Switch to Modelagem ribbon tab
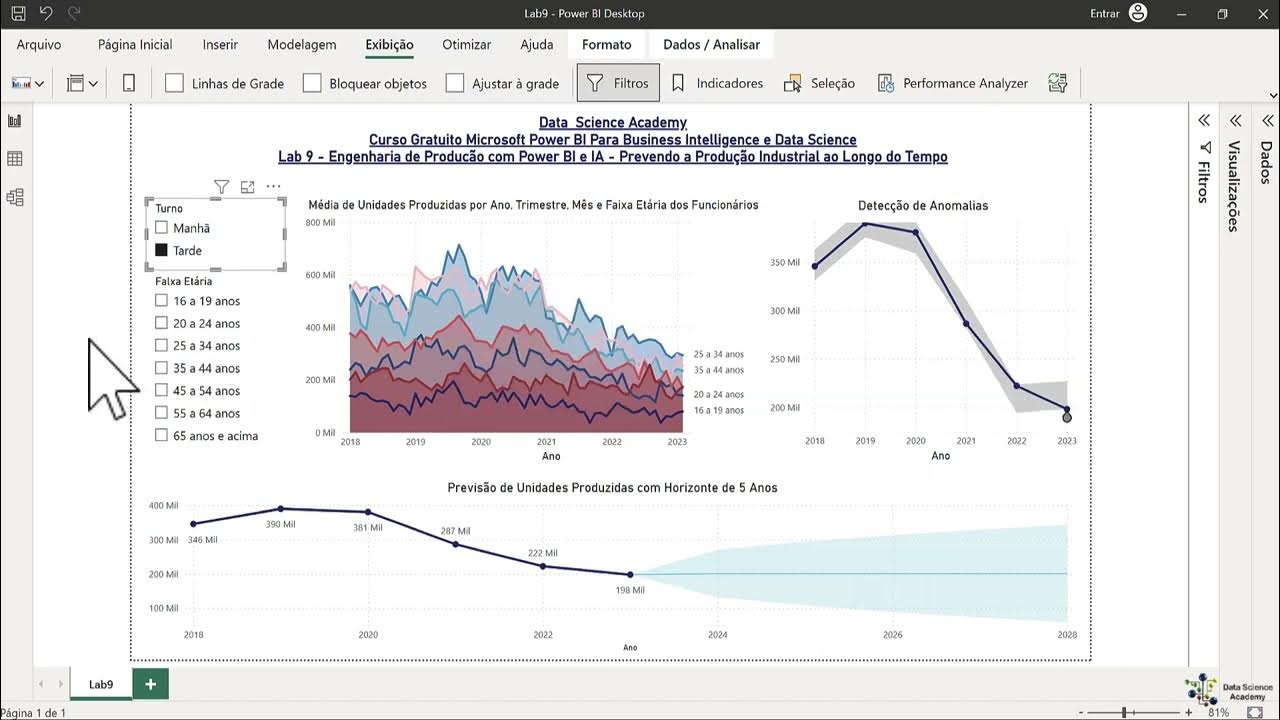1280x720 pixels. coord(302,45)
